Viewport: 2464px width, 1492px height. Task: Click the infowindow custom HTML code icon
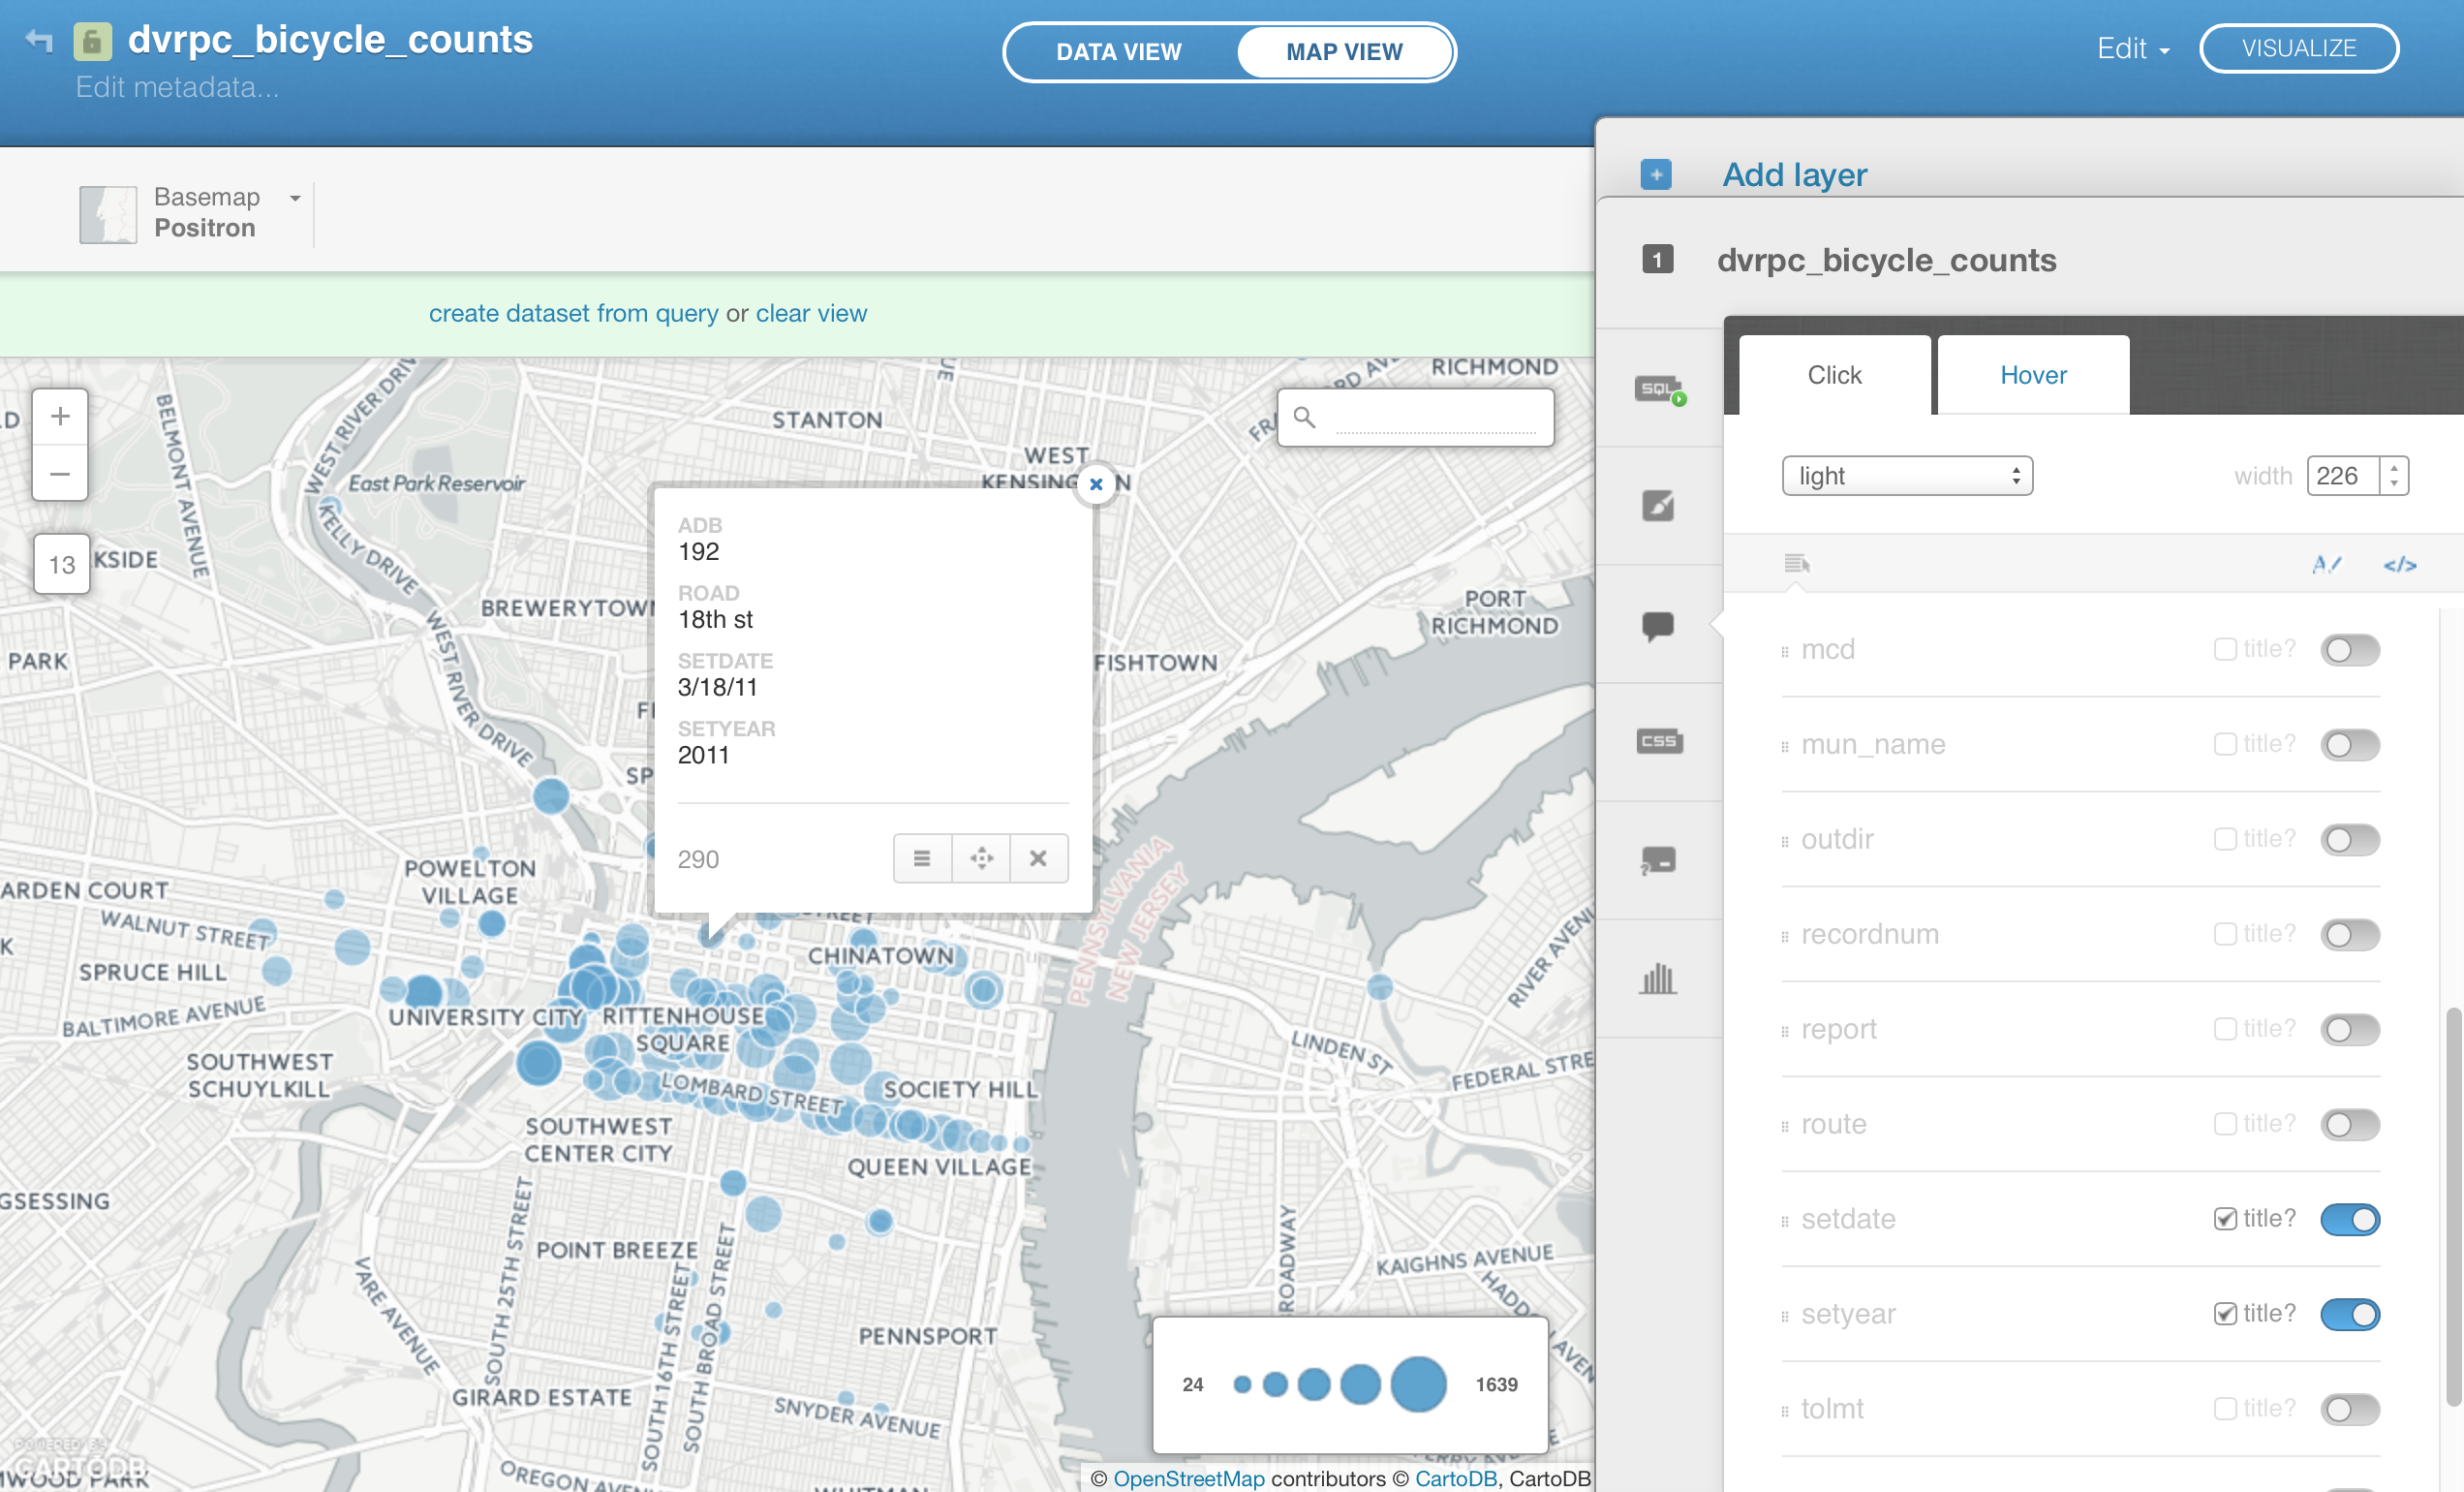click(2399, 565)
